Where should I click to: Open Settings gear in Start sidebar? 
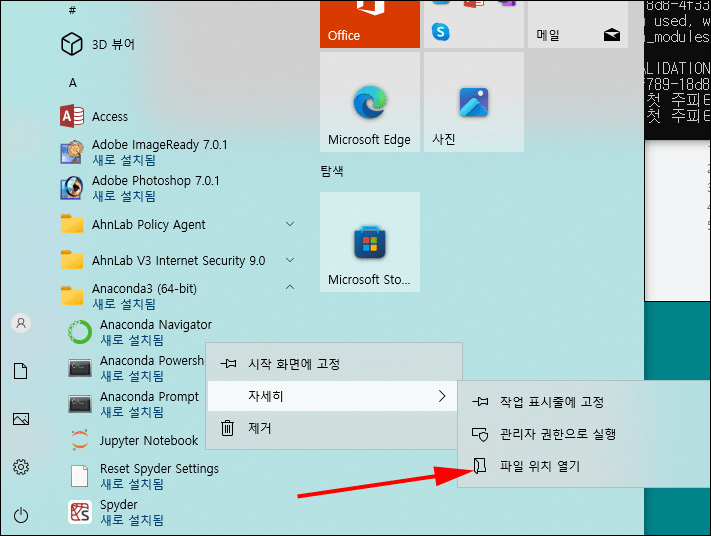(21, 467)
